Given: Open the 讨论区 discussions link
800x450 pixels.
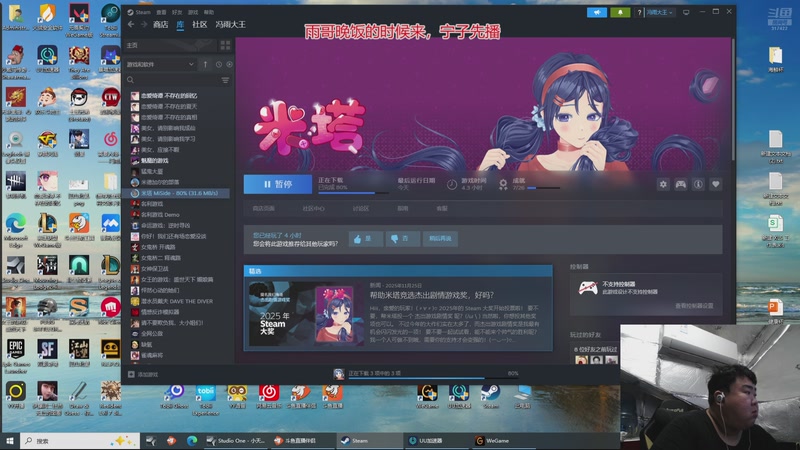Looking at the screenshot, I should (x=361, y=209).
